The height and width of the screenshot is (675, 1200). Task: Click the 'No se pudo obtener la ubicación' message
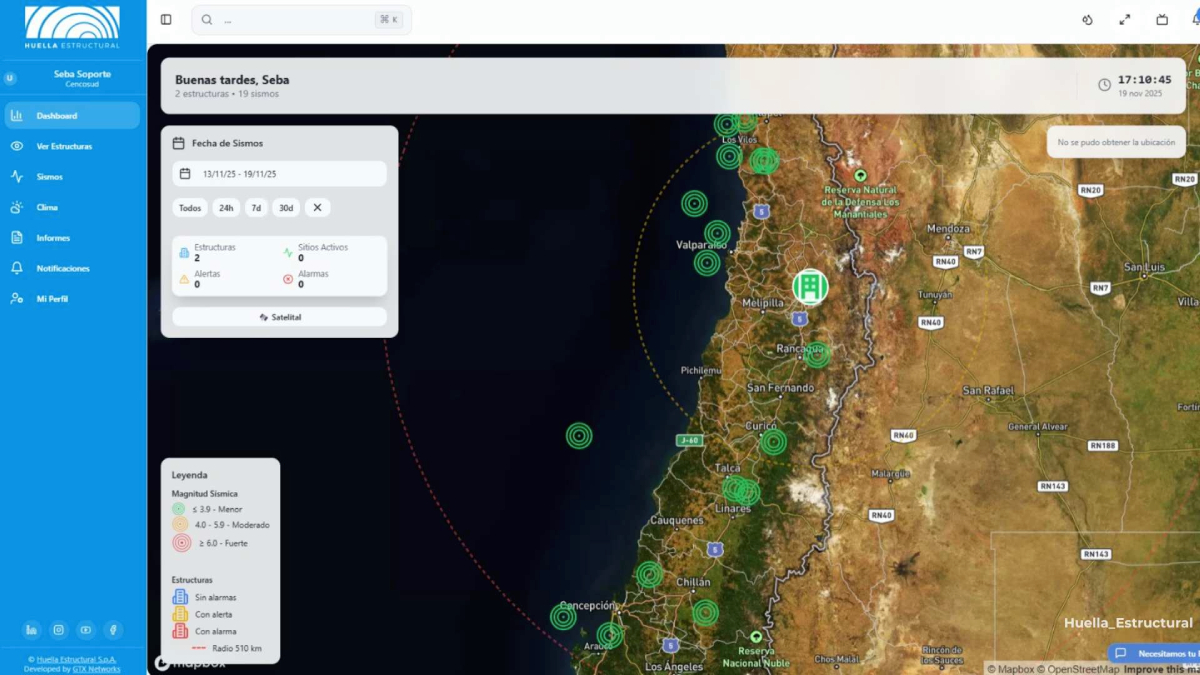[x=1116, y=142]
